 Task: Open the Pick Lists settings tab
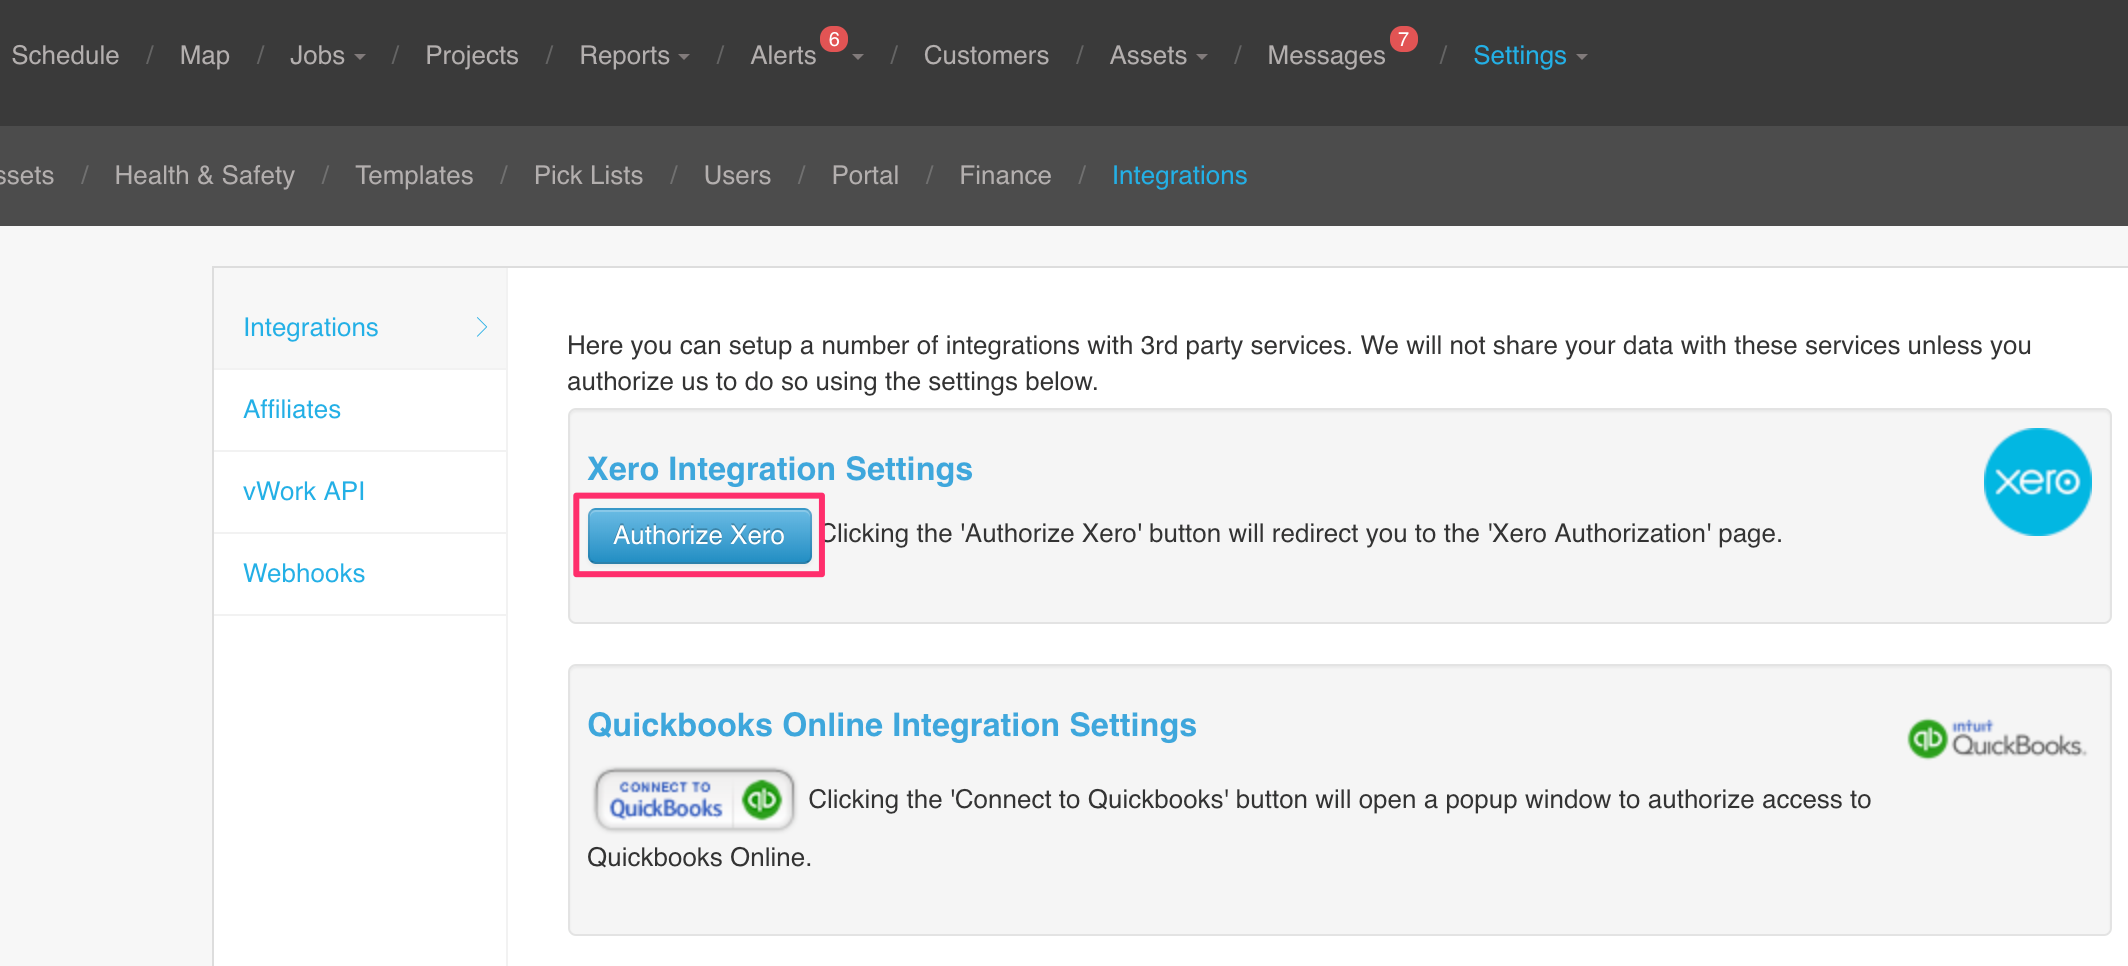tap(588, 176)
